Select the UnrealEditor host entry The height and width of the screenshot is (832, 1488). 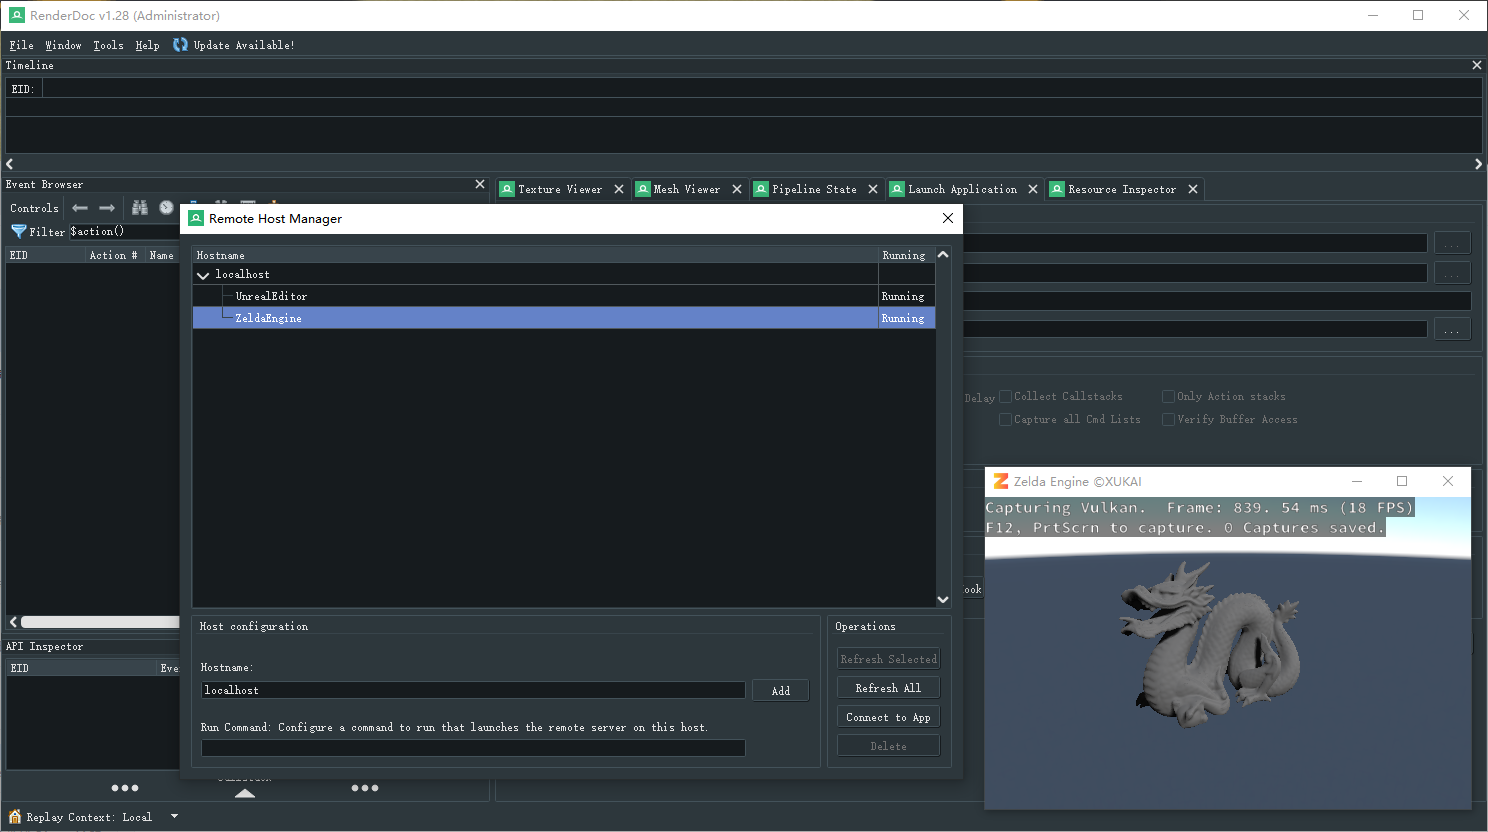coord(271,296)
